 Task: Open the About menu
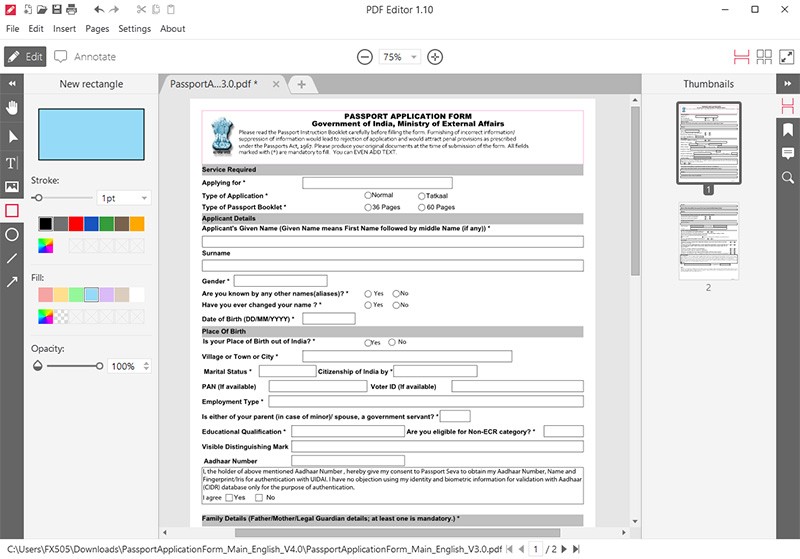(x=172, y=29)
